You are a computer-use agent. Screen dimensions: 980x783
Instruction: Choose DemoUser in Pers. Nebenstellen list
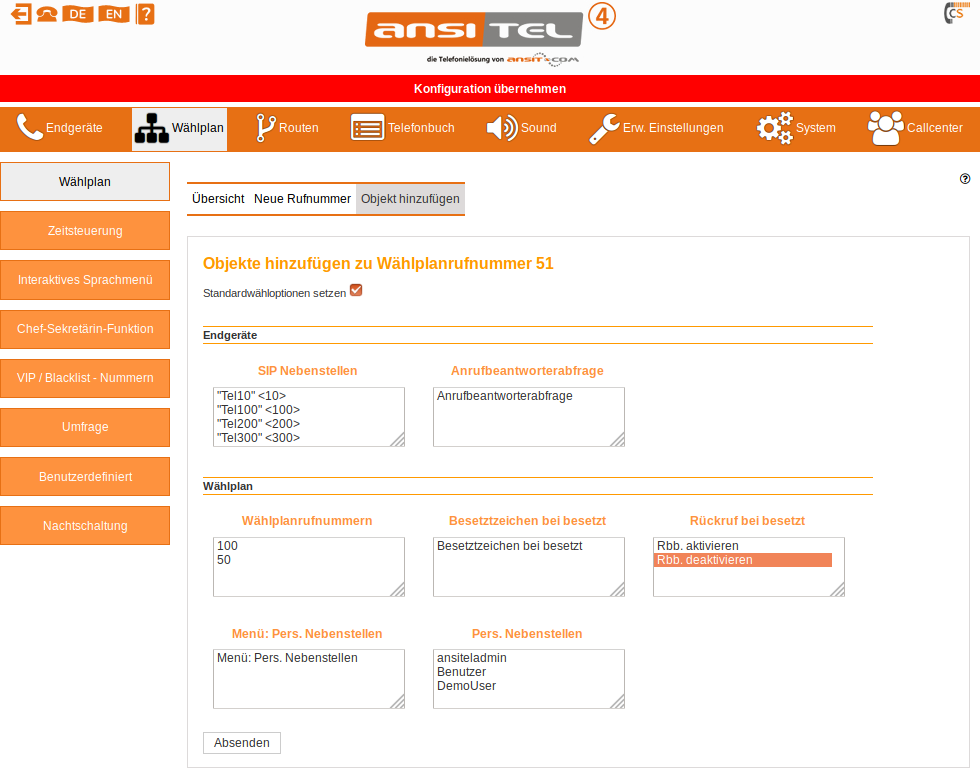466,686
